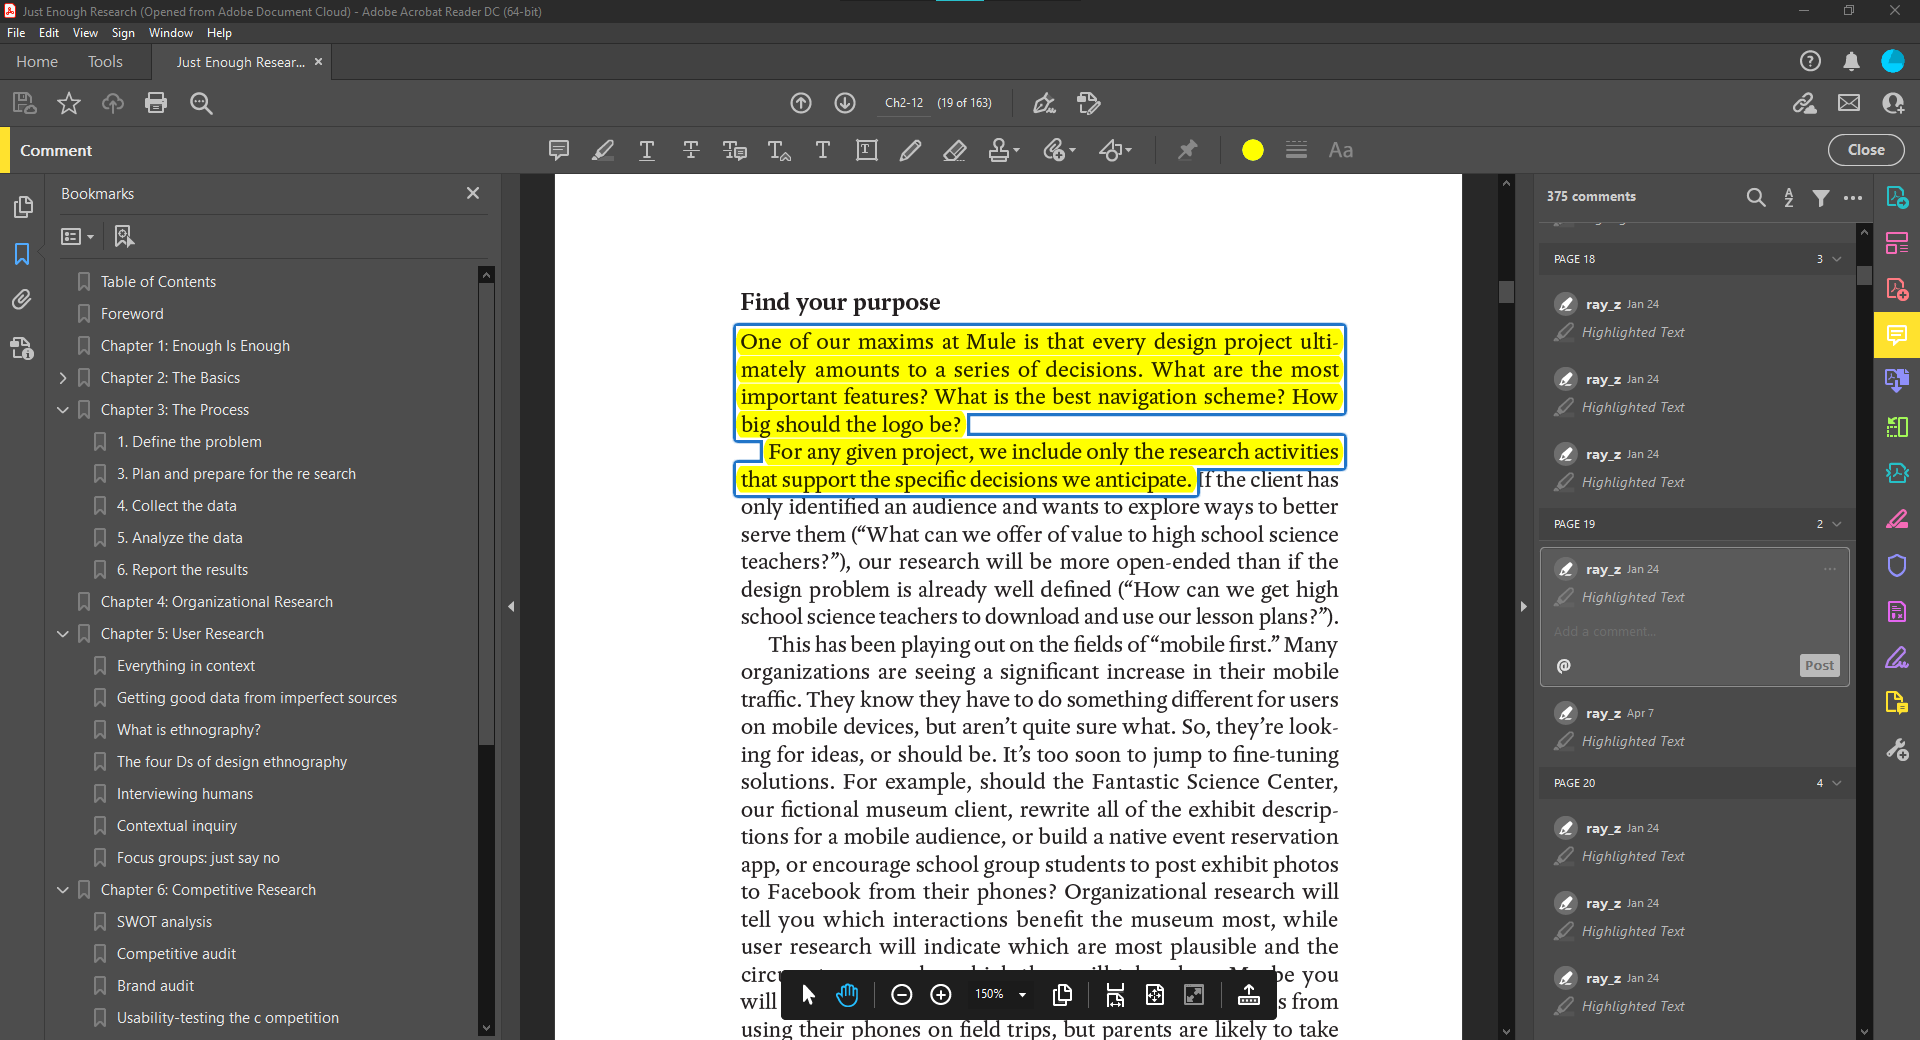Open the attachments paperclip panel
The height and width of the screenshot is (1040, 1920).
pyautogui.click(x=22, y=300)
